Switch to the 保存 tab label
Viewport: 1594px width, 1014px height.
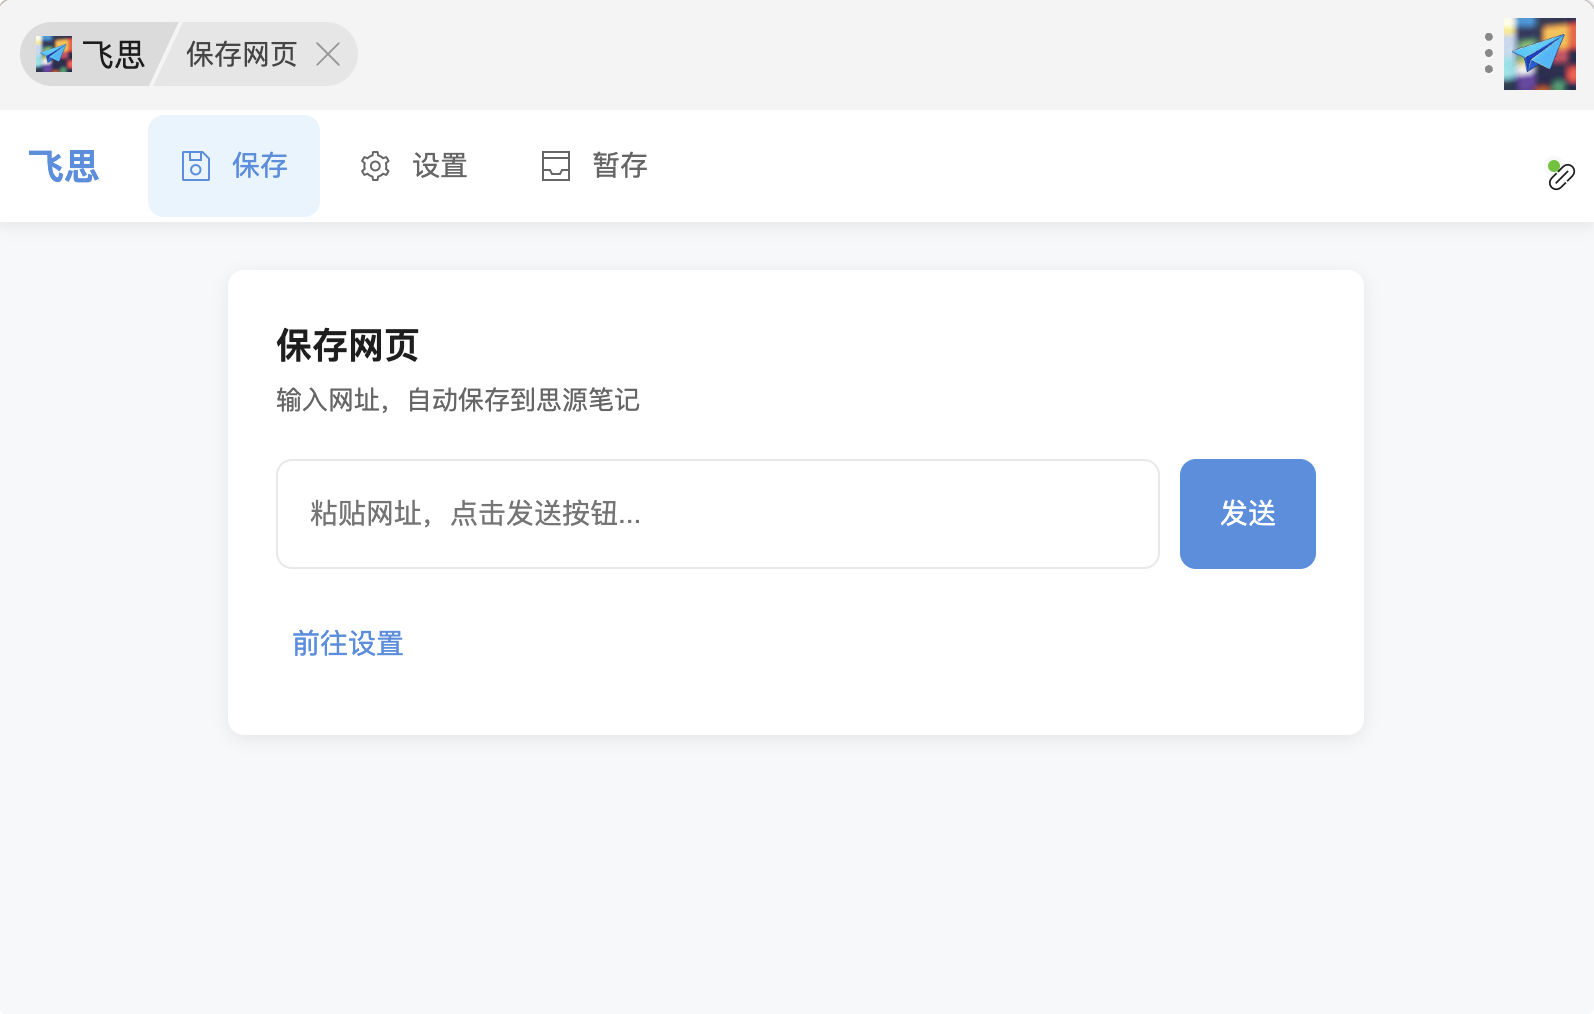260,166
